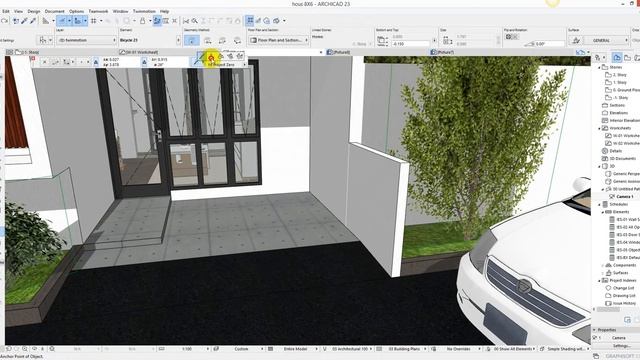
Task: Select the Details item in Navigator
Action: click(x=612, y=151)
